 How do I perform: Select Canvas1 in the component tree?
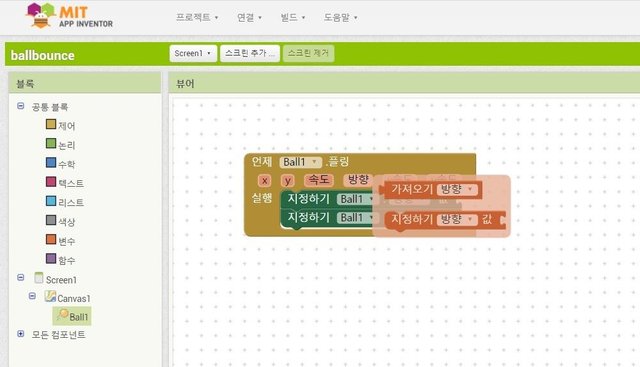point(74,298)
